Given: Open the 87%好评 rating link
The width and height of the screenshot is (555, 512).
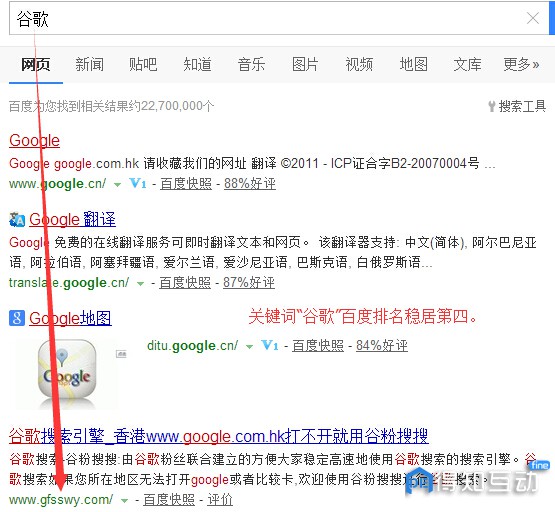Looking at the screenshot, I should click(x=249, y=283).
